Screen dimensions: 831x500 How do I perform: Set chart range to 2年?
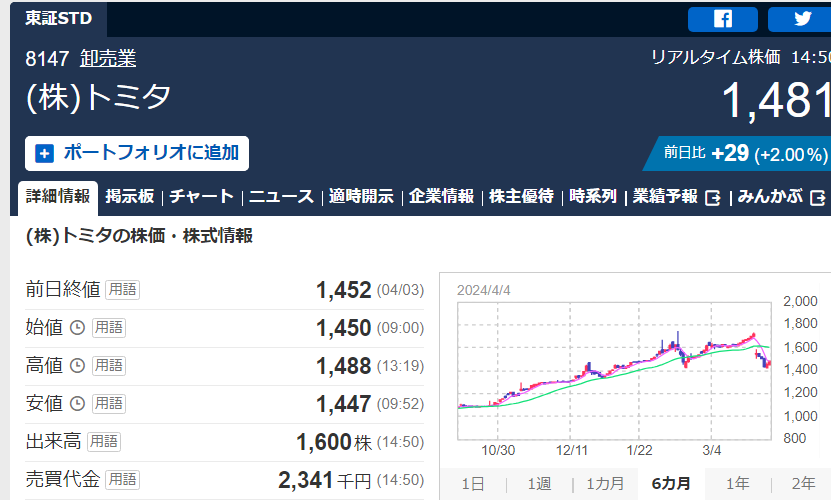[803, 484]
